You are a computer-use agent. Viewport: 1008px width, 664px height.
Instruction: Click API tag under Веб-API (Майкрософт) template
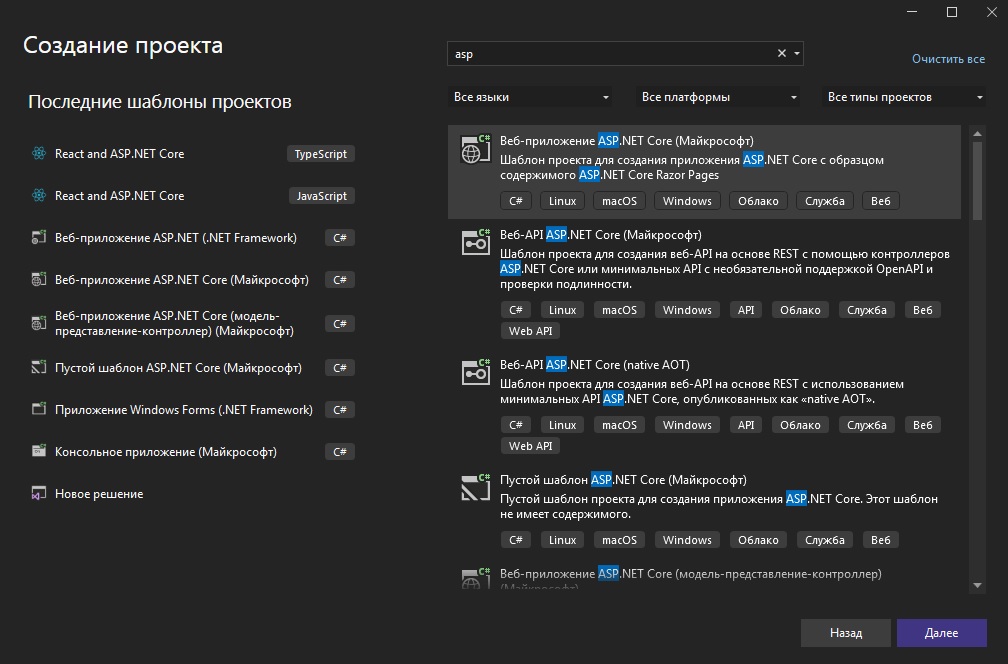click(x=746, y=310)
